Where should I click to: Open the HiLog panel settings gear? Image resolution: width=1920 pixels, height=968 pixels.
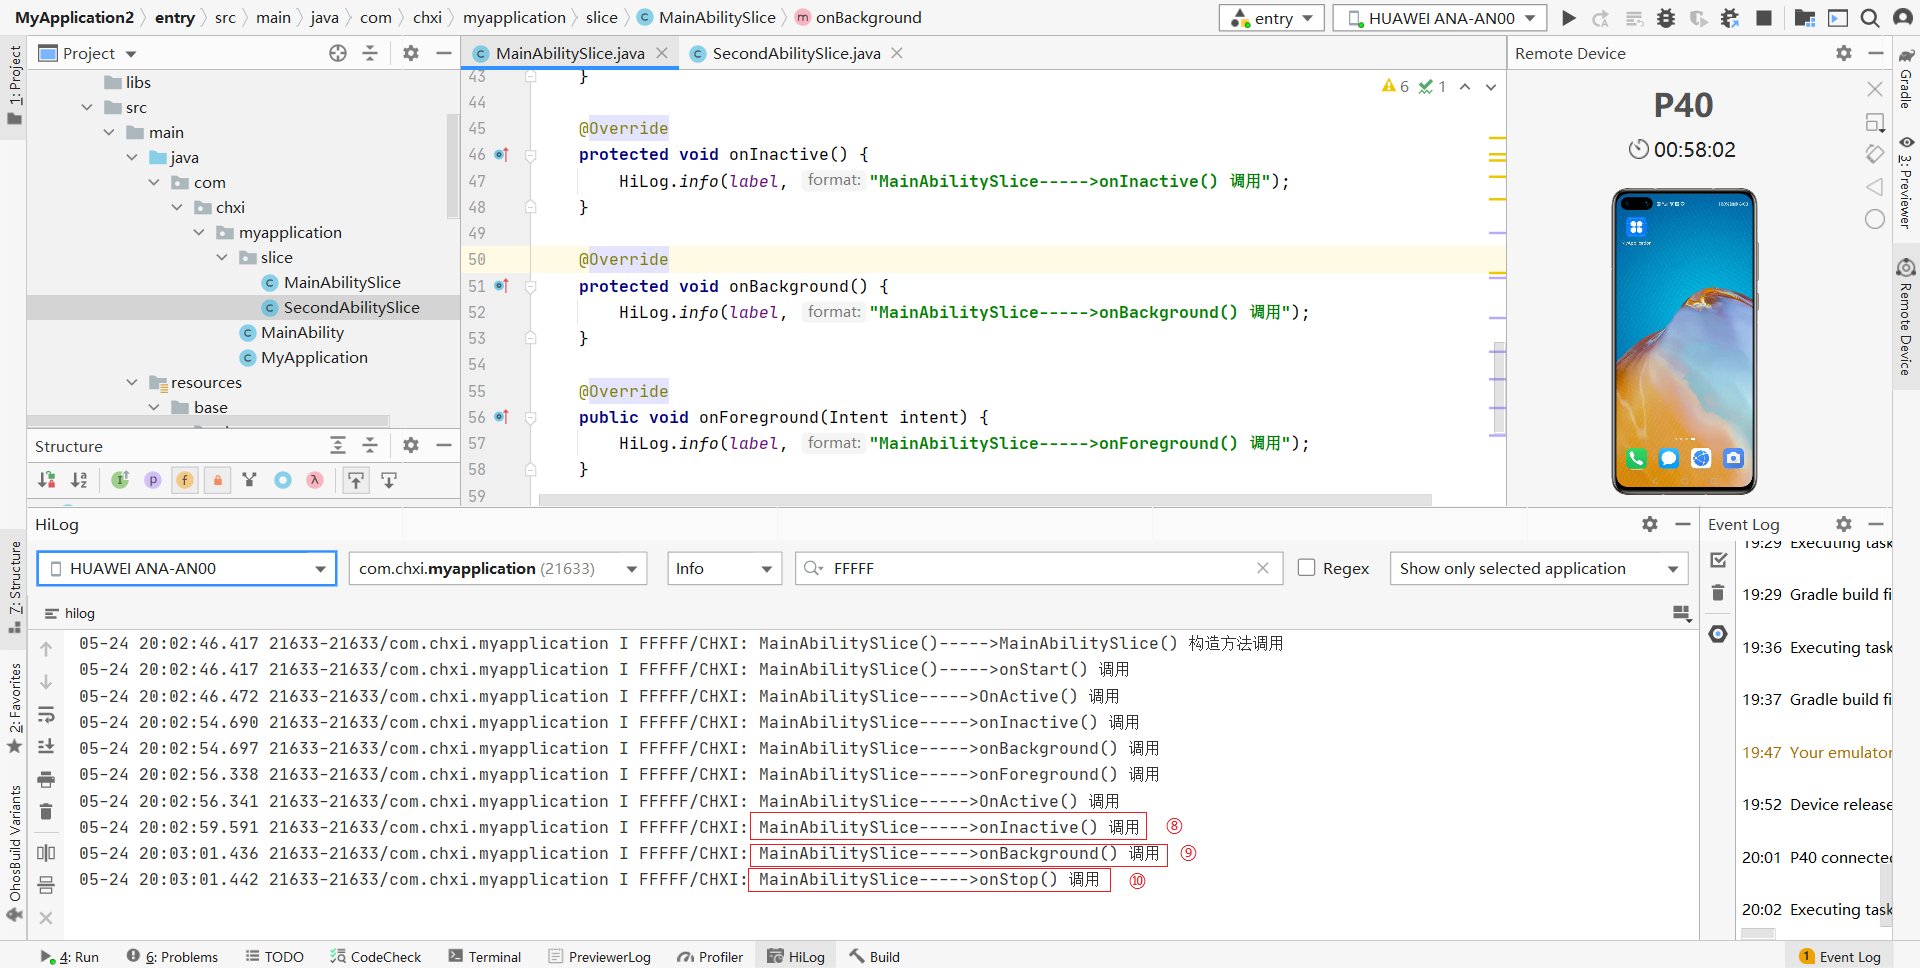click(1650, 524)
